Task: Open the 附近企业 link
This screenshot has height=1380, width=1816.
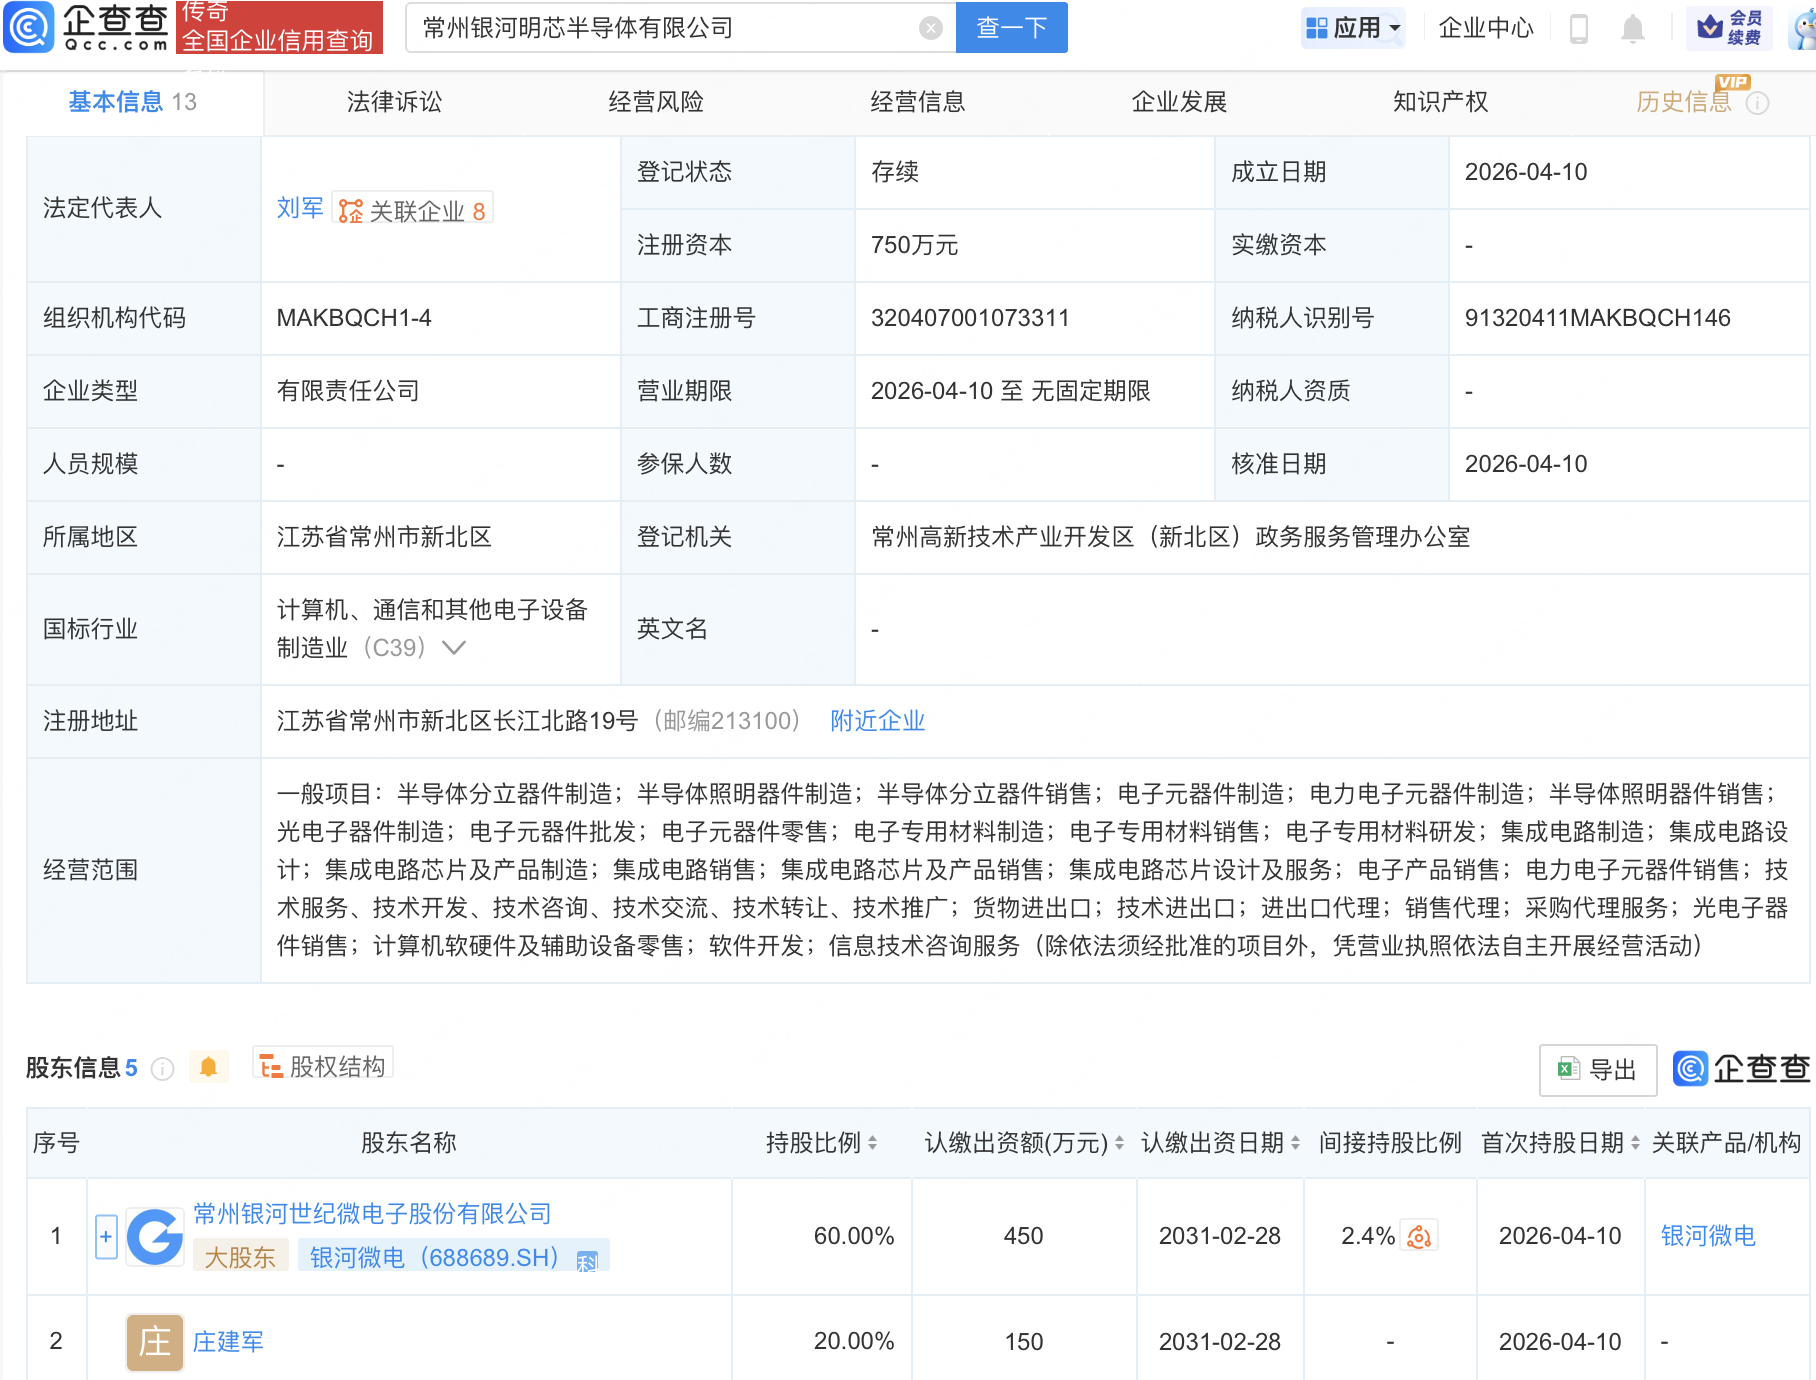Action: coord(877,721)
